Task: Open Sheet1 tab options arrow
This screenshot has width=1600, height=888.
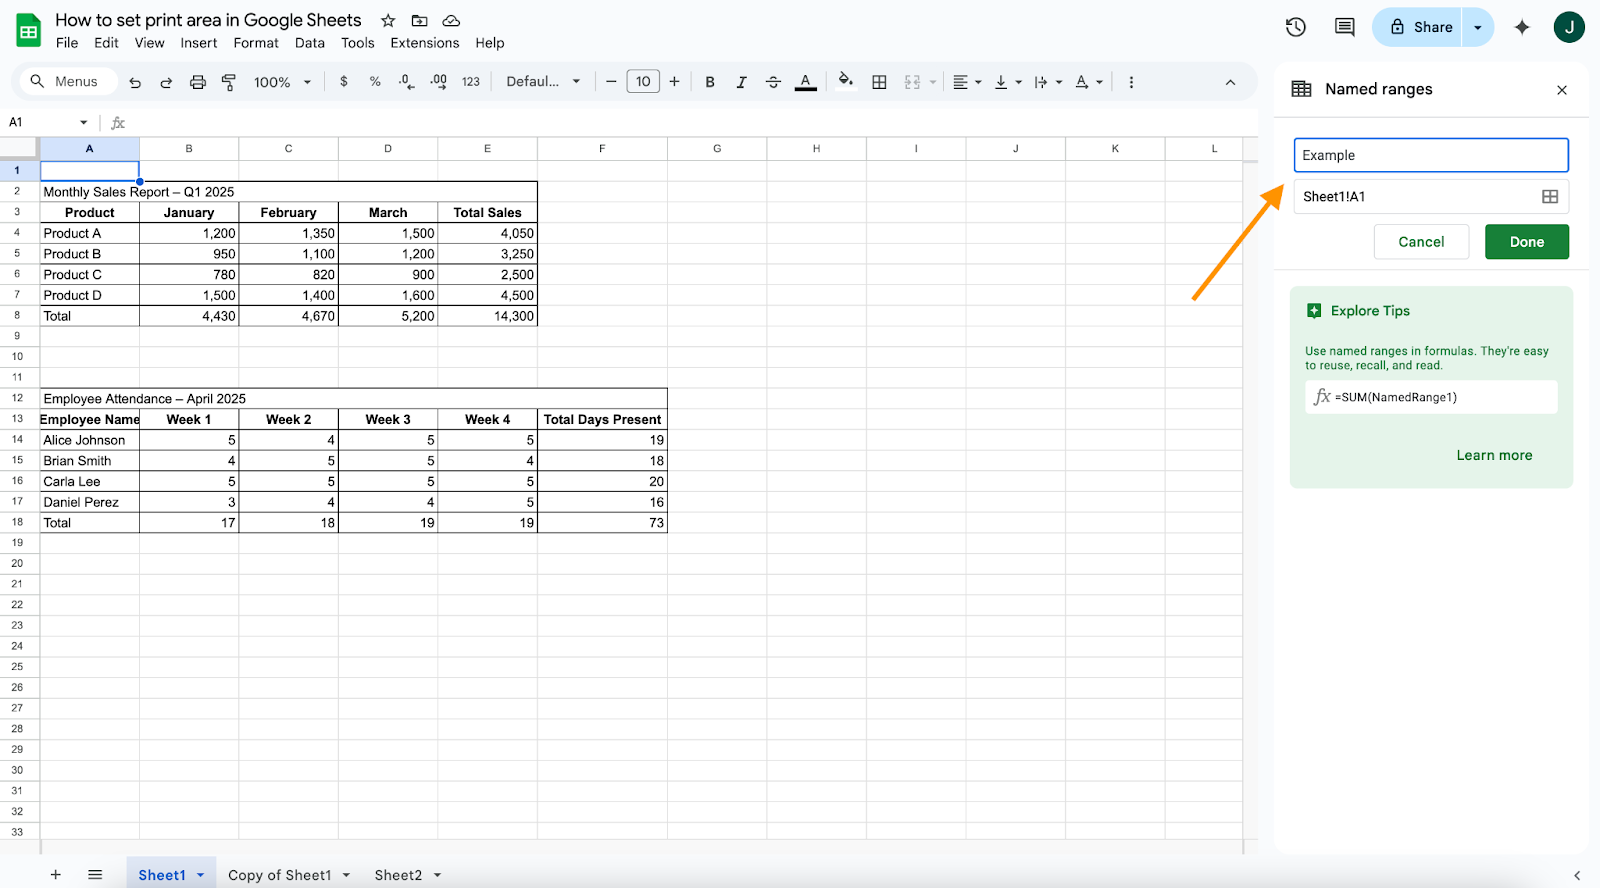Action: pyautogui.click(x=201, y=875)
